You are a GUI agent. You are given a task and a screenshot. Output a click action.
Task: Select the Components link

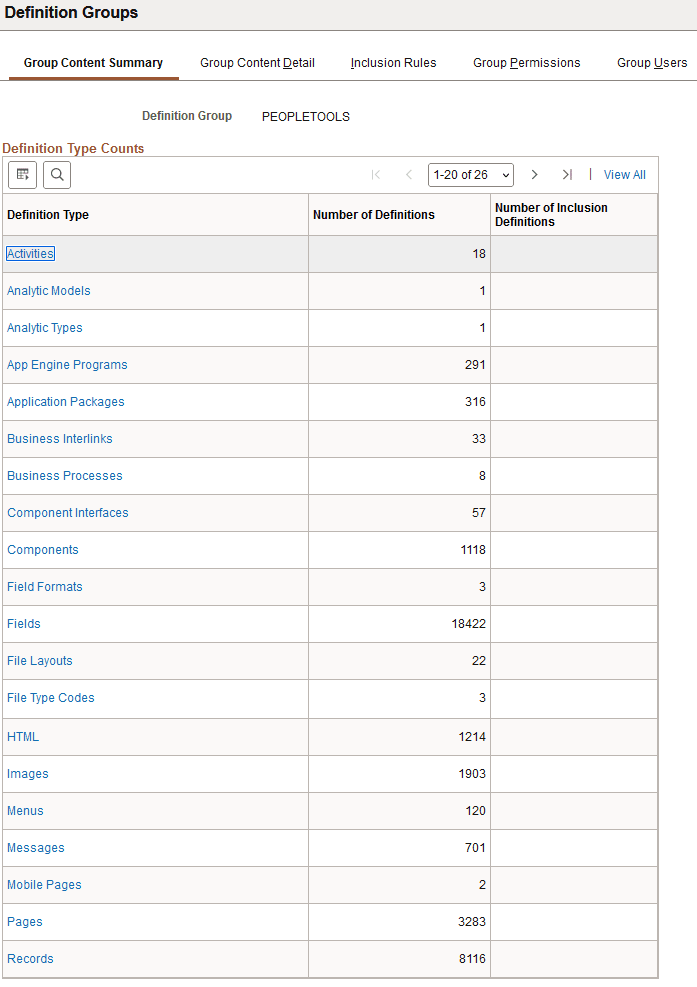42,549
